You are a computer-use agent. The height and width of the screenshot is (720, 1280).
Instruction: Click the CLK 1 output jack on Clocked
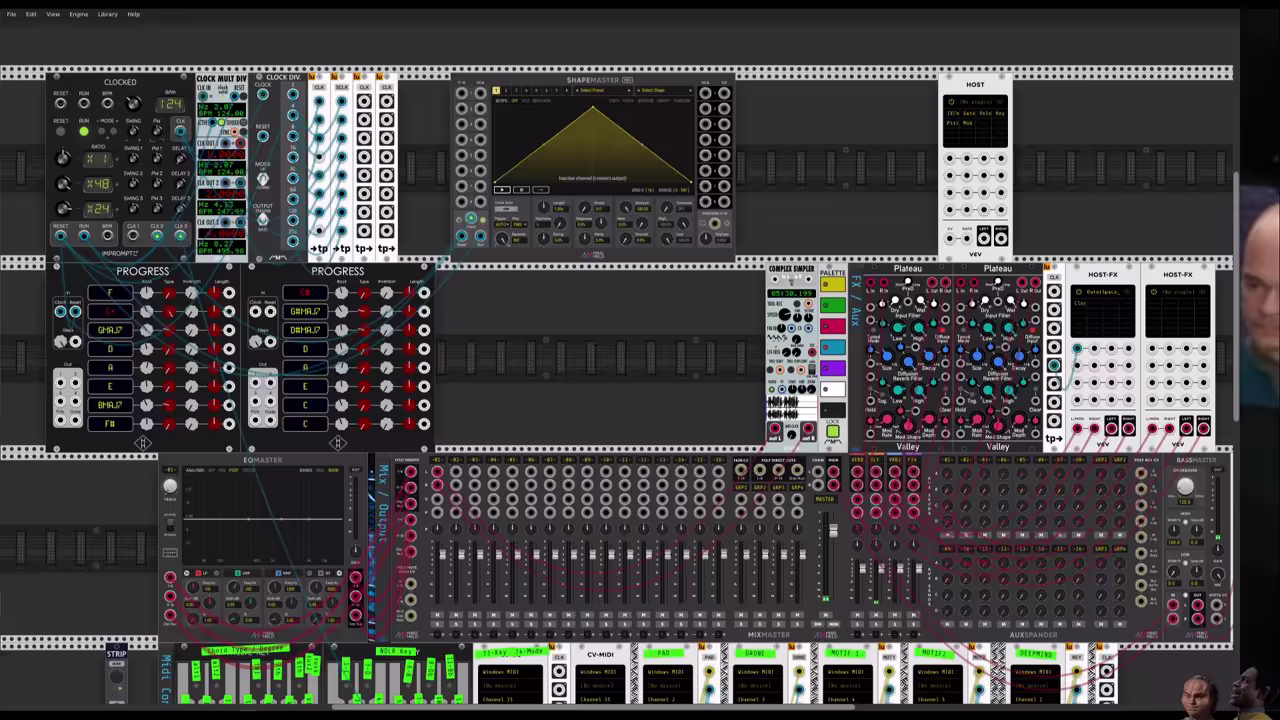132,236
